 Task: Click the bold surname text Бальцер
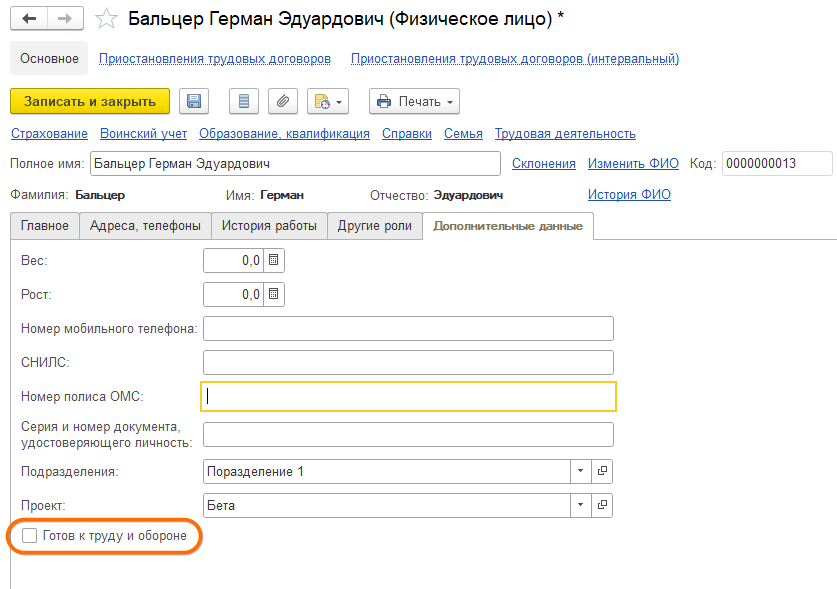pyautogui.click(x=100, y=195)
